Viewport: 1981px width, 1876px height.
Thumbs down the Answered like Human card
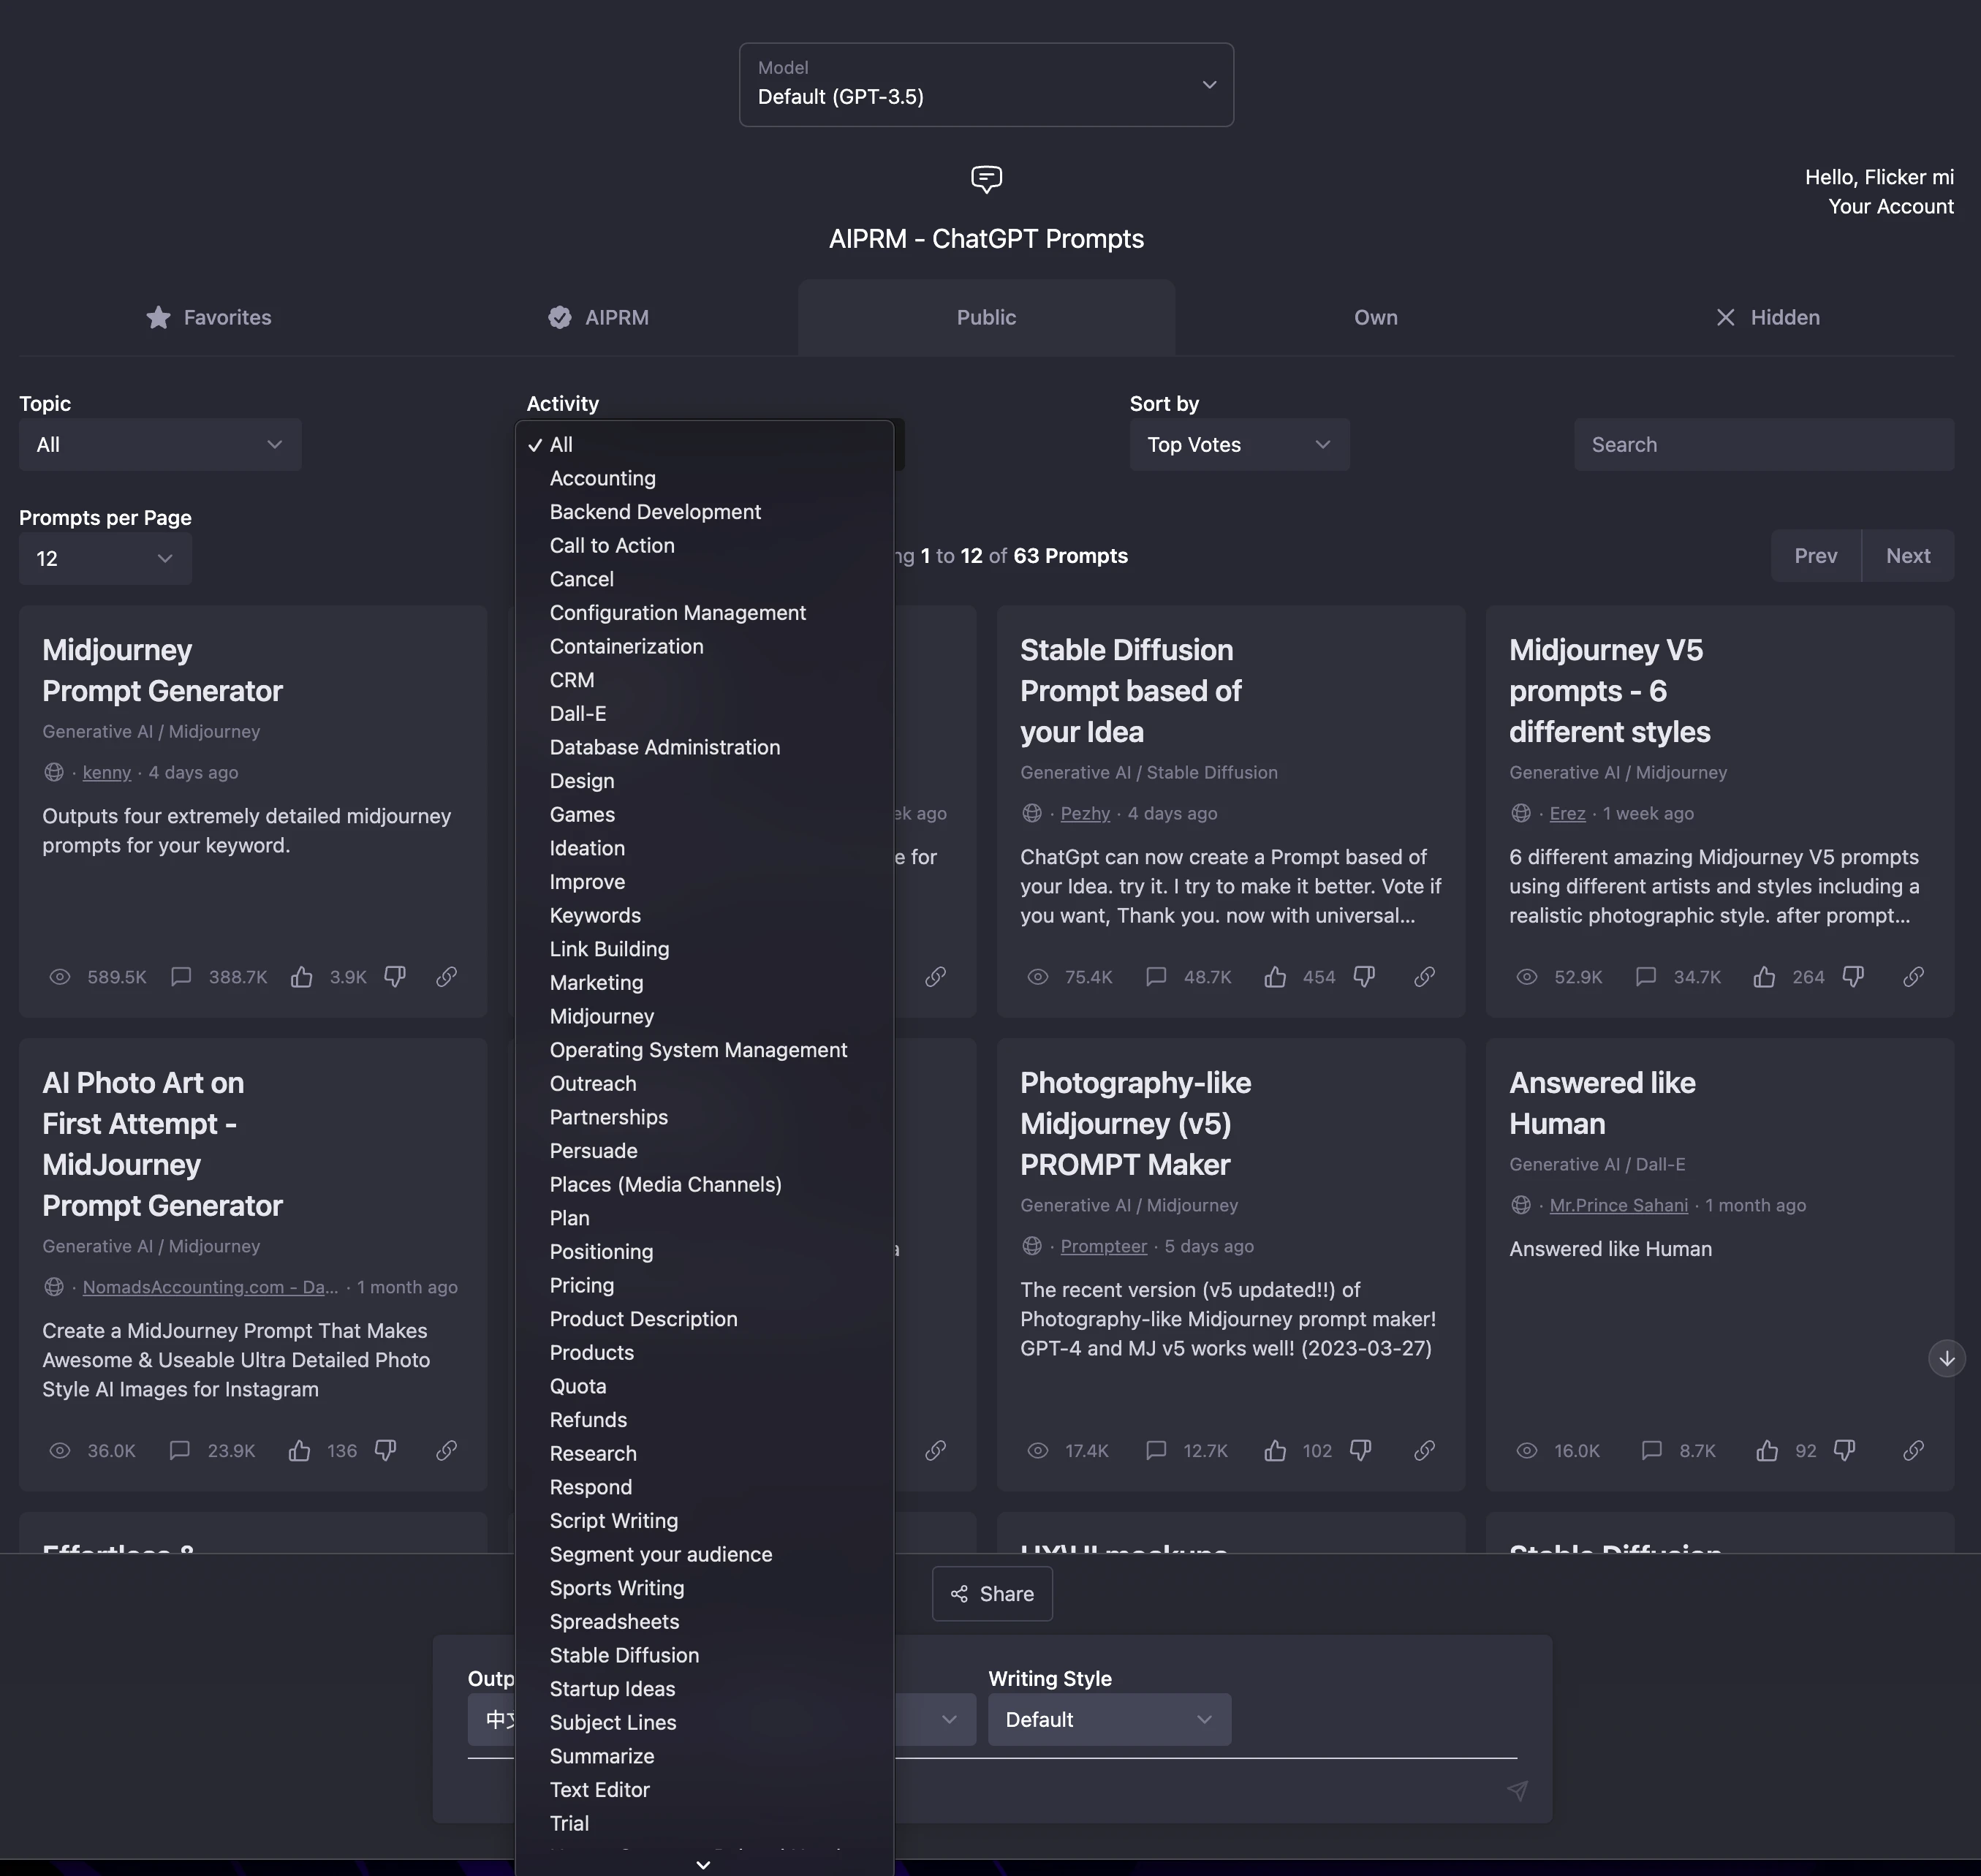tap(1845, 1451)
